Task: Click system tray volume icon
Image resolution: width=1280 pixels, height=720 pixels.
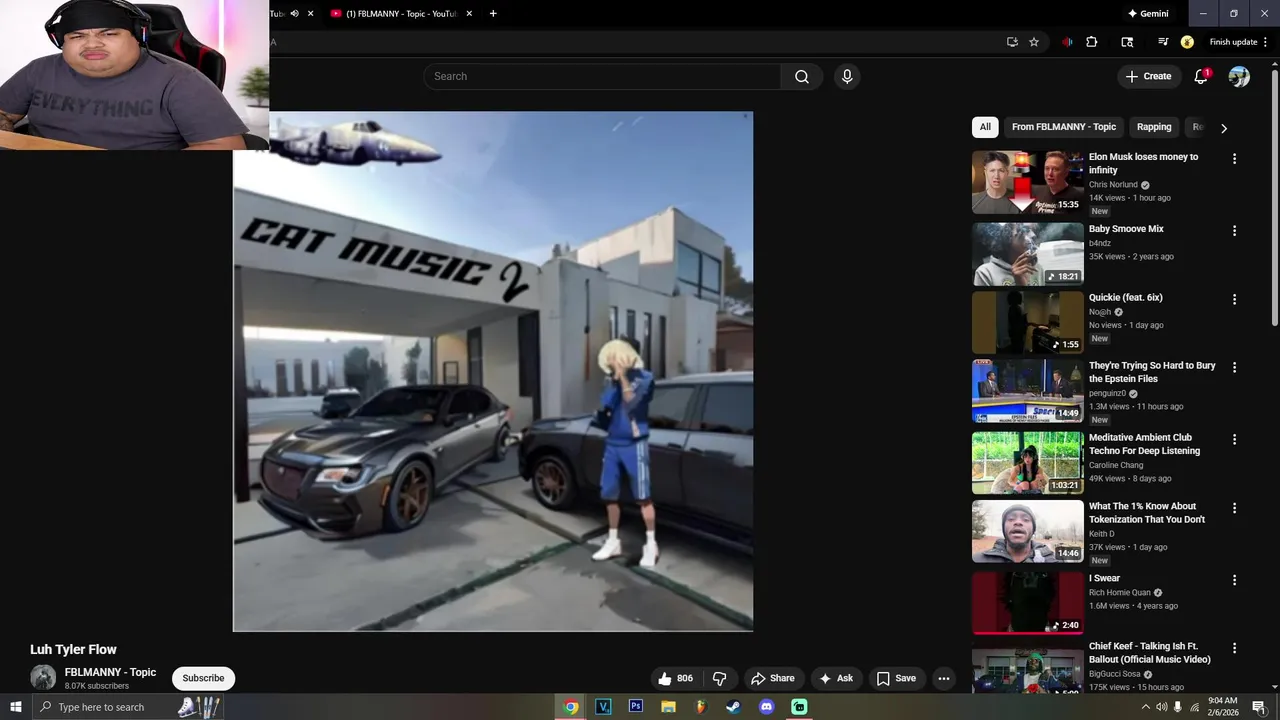Action: pos(1161,707)
